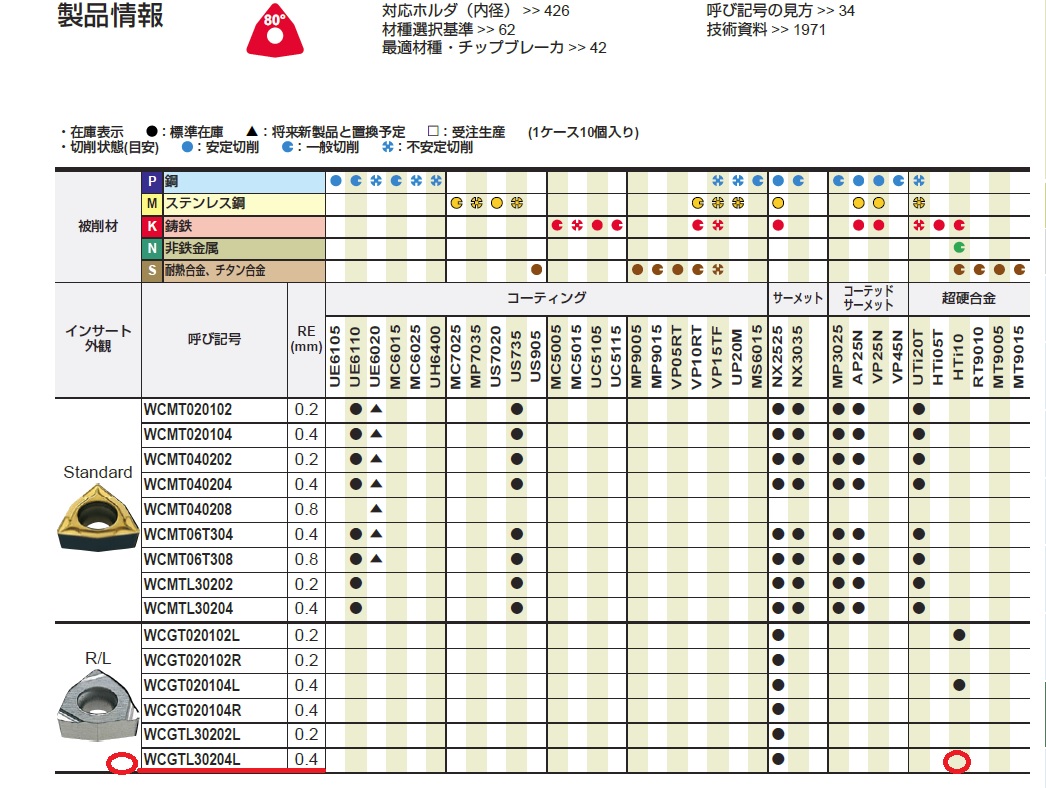This screenshot has width=1046, height=788.
Task: Click the RE (mm) column header
Action: pos(306,339)
